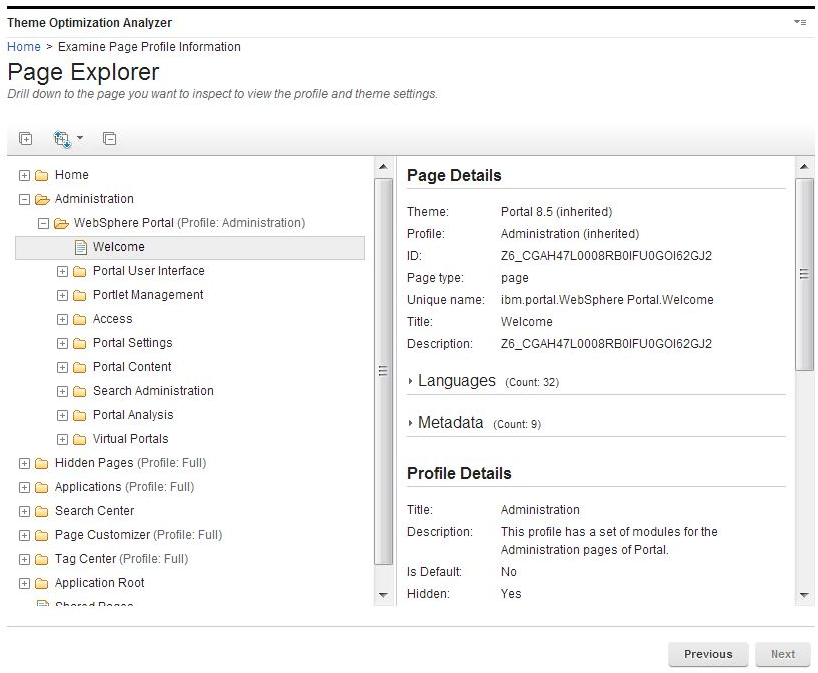Click the Search Administration folder icon
The width and height of the screenshot is (818, 673).
80,391
